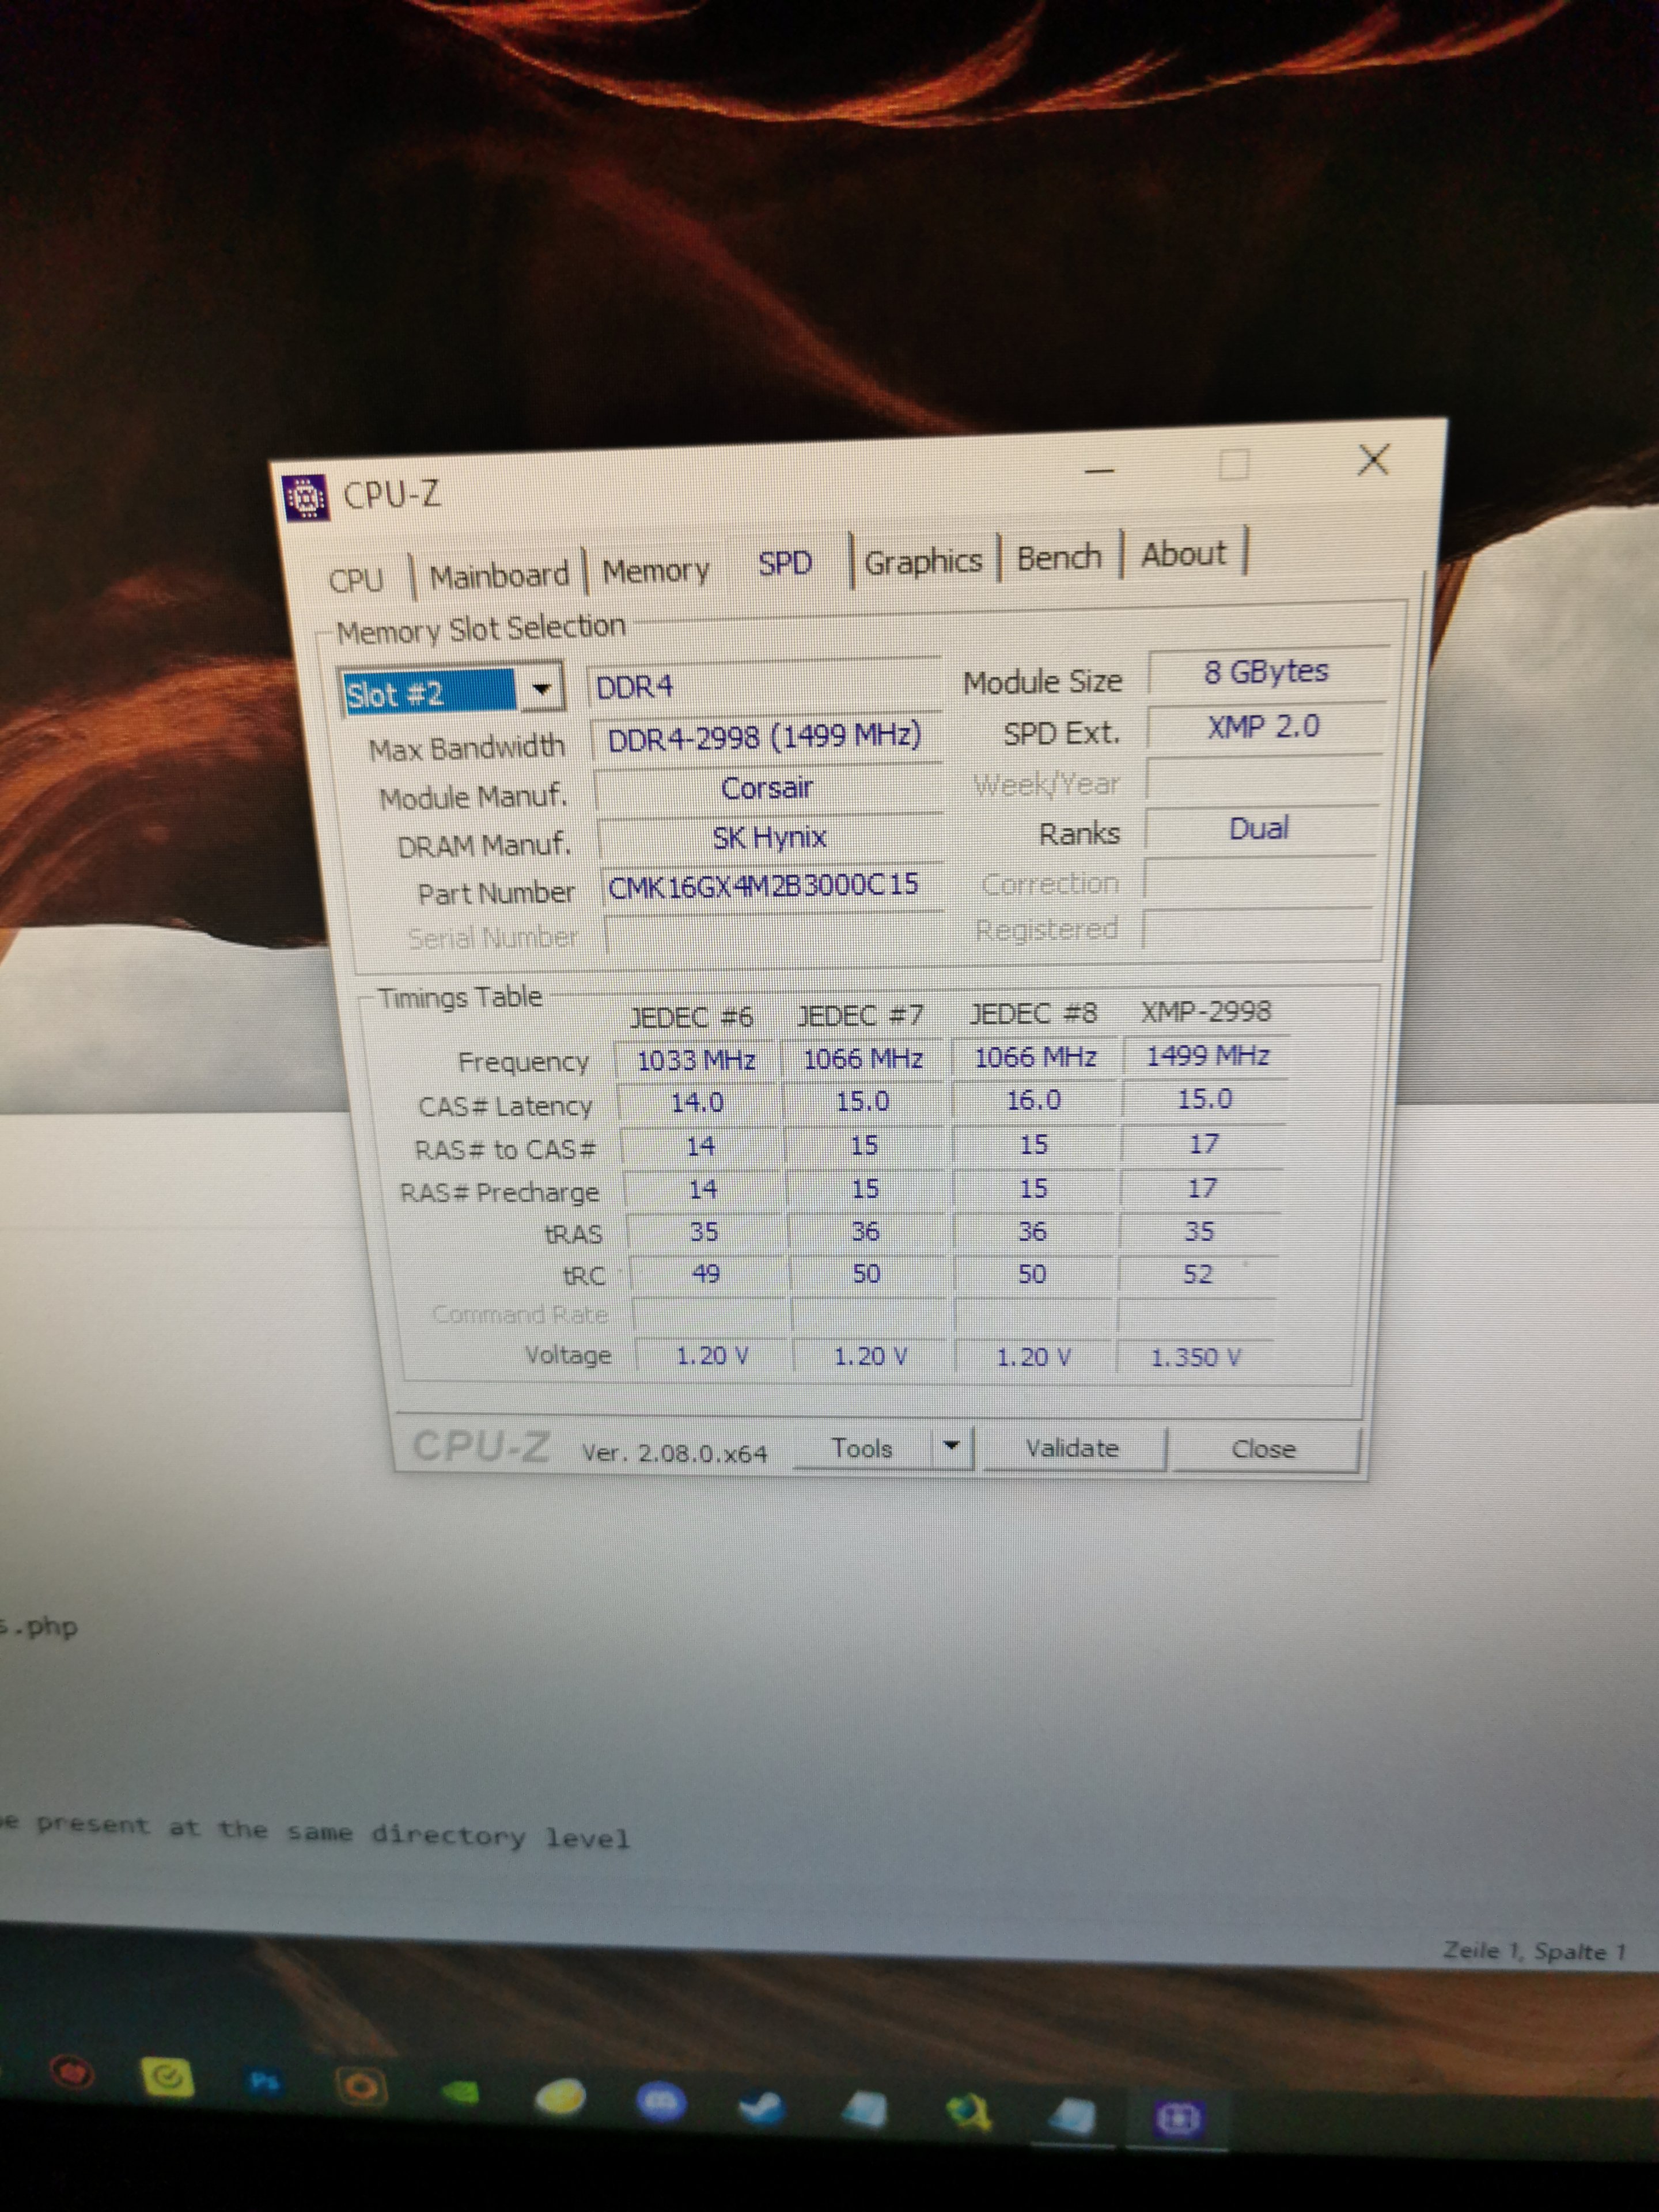Screen dimensions: 1659x2212
Task: Switch to the Mainboard tab
Action: coord(499,576)
